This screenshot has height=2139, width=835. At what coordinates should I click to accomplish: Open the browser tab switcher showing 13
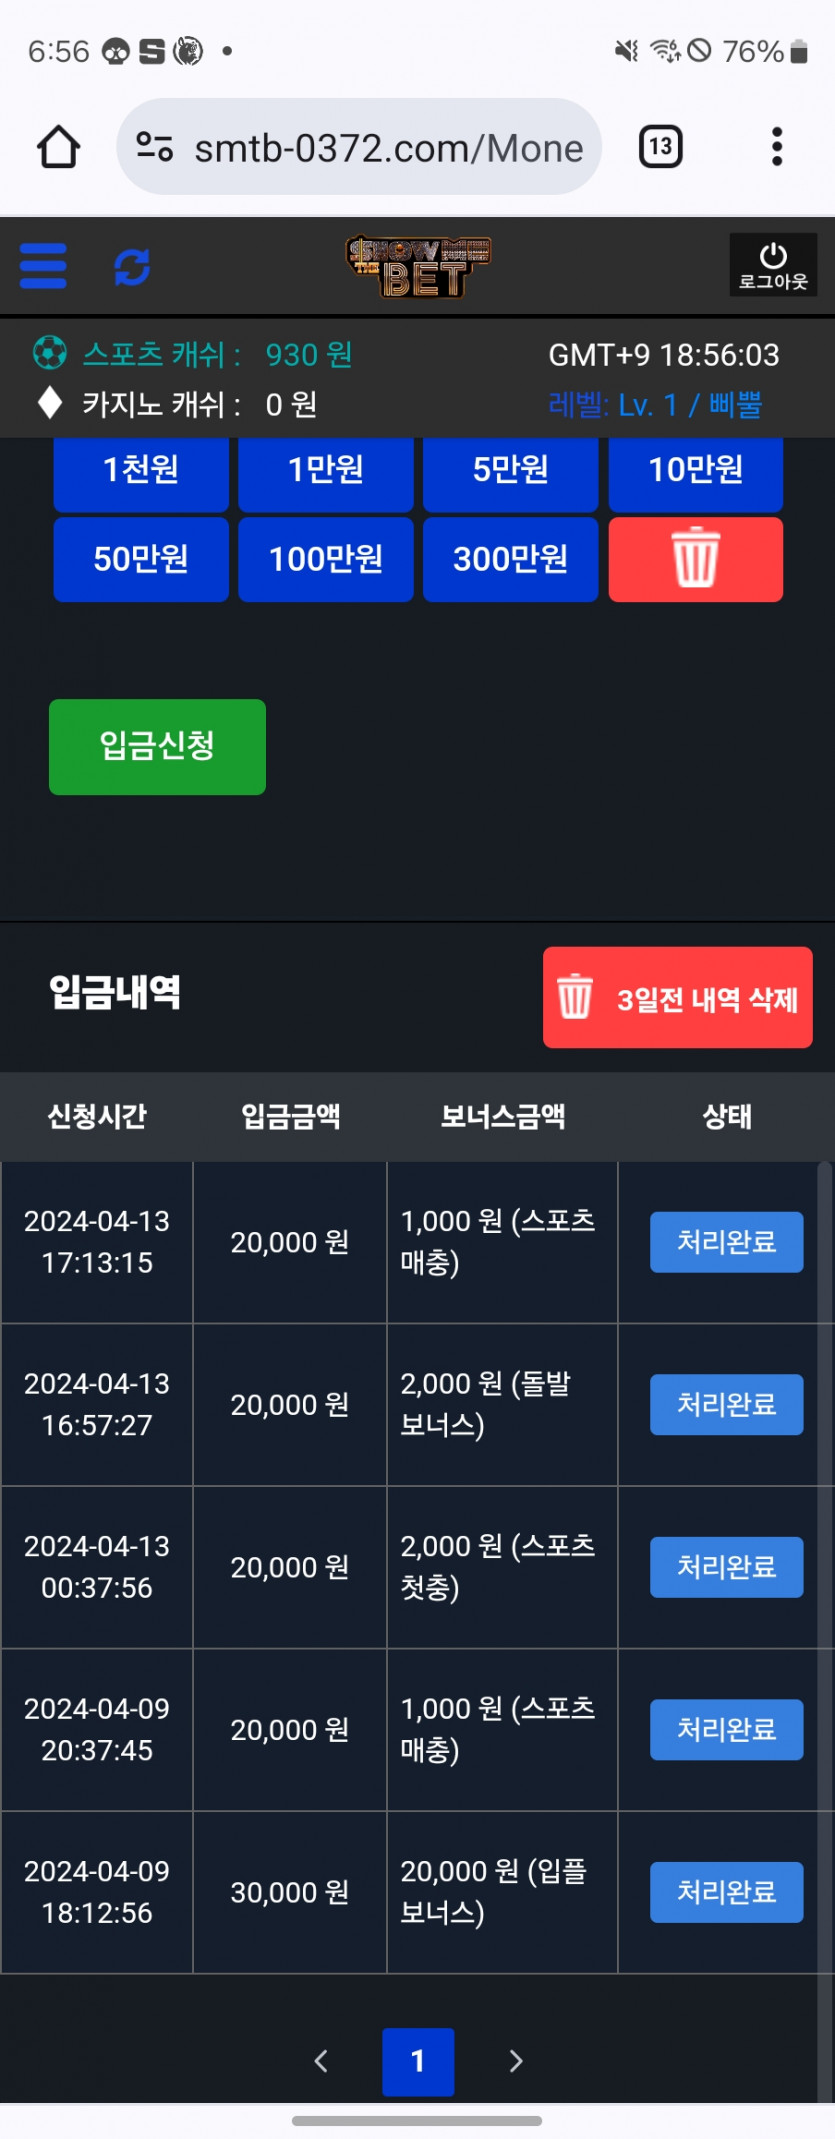(x=660, y=147)
